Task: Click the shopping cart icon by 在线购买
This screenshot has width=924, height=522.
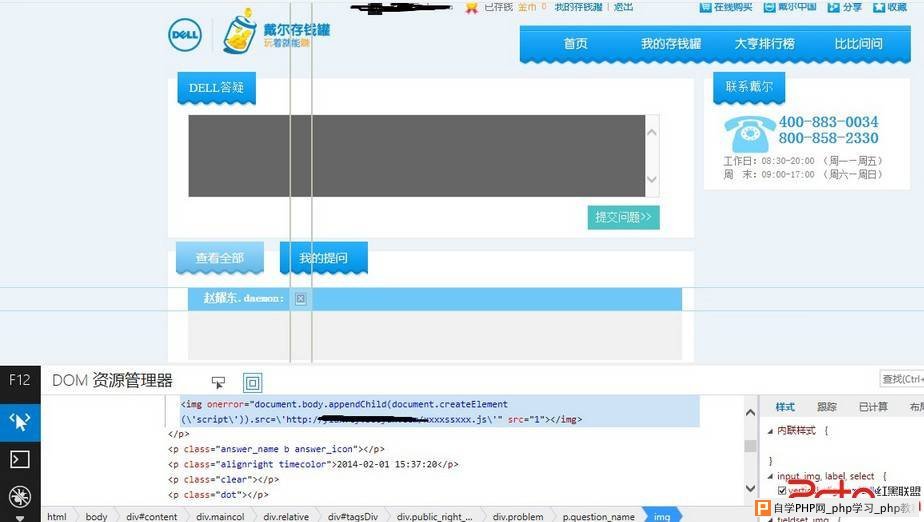Action: click(x=705, y=7)
